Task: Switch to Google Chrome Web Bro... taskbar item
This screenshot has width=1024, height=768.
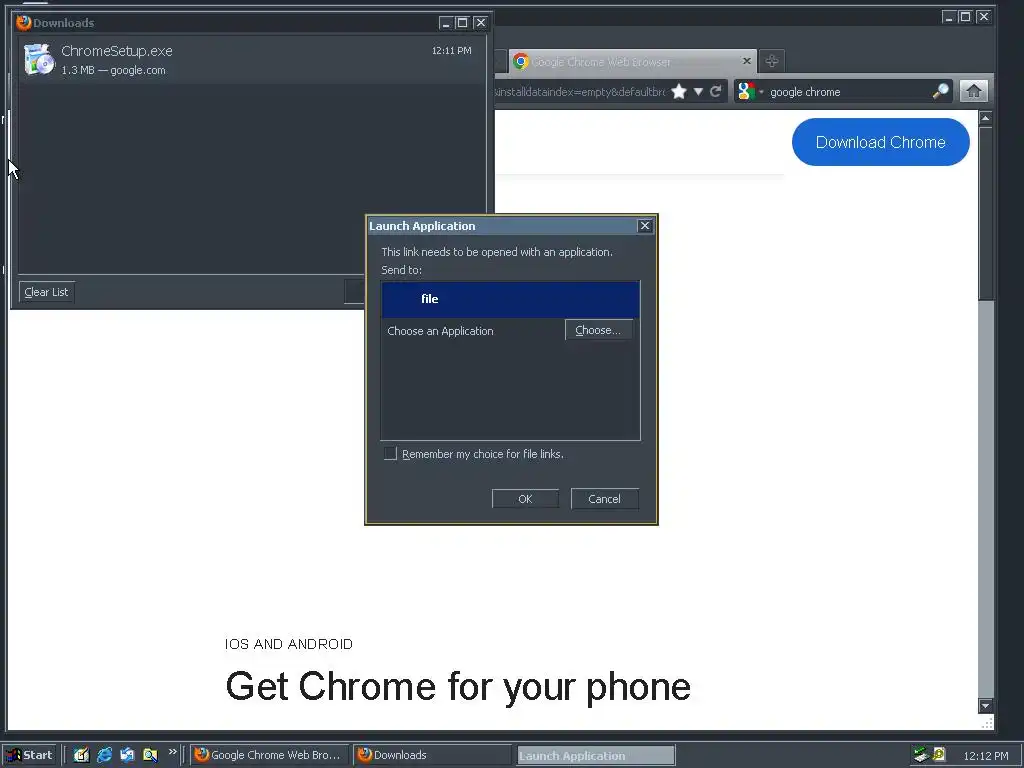Action: coord(269,755)
